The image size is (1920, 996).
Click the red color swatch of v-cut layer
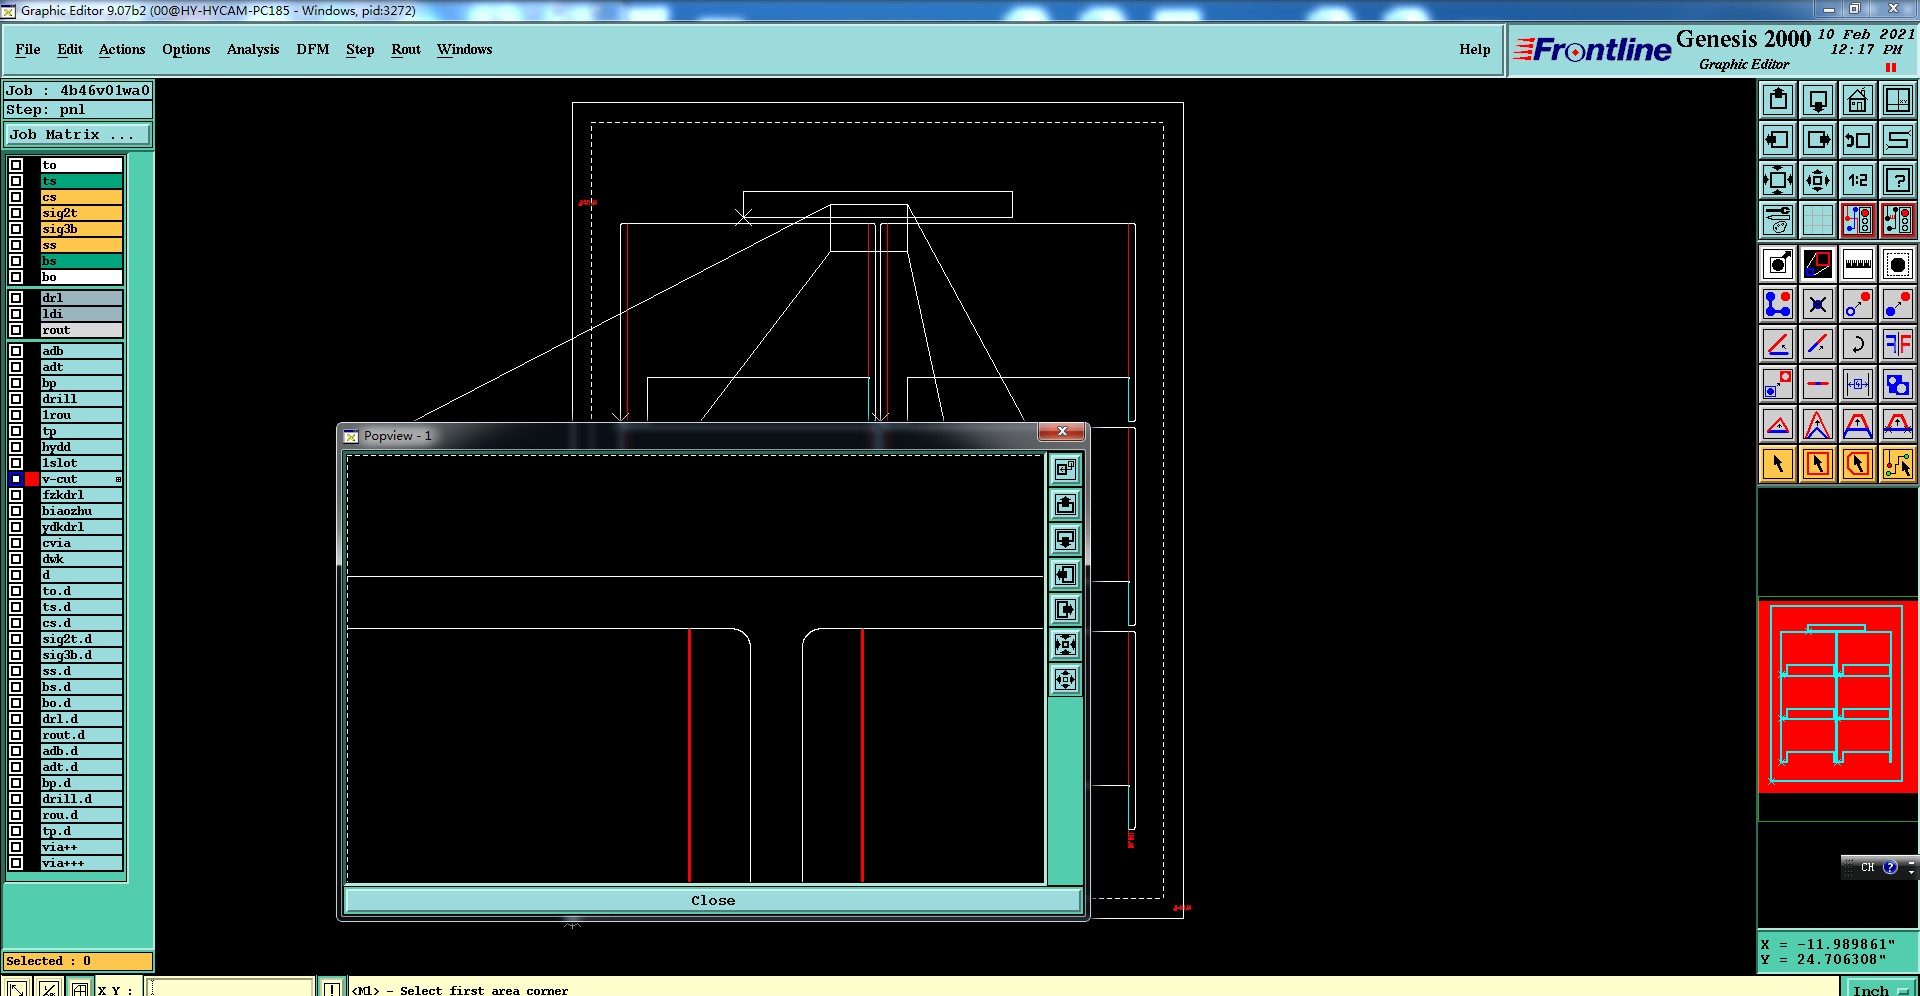[x=32, y=479]
